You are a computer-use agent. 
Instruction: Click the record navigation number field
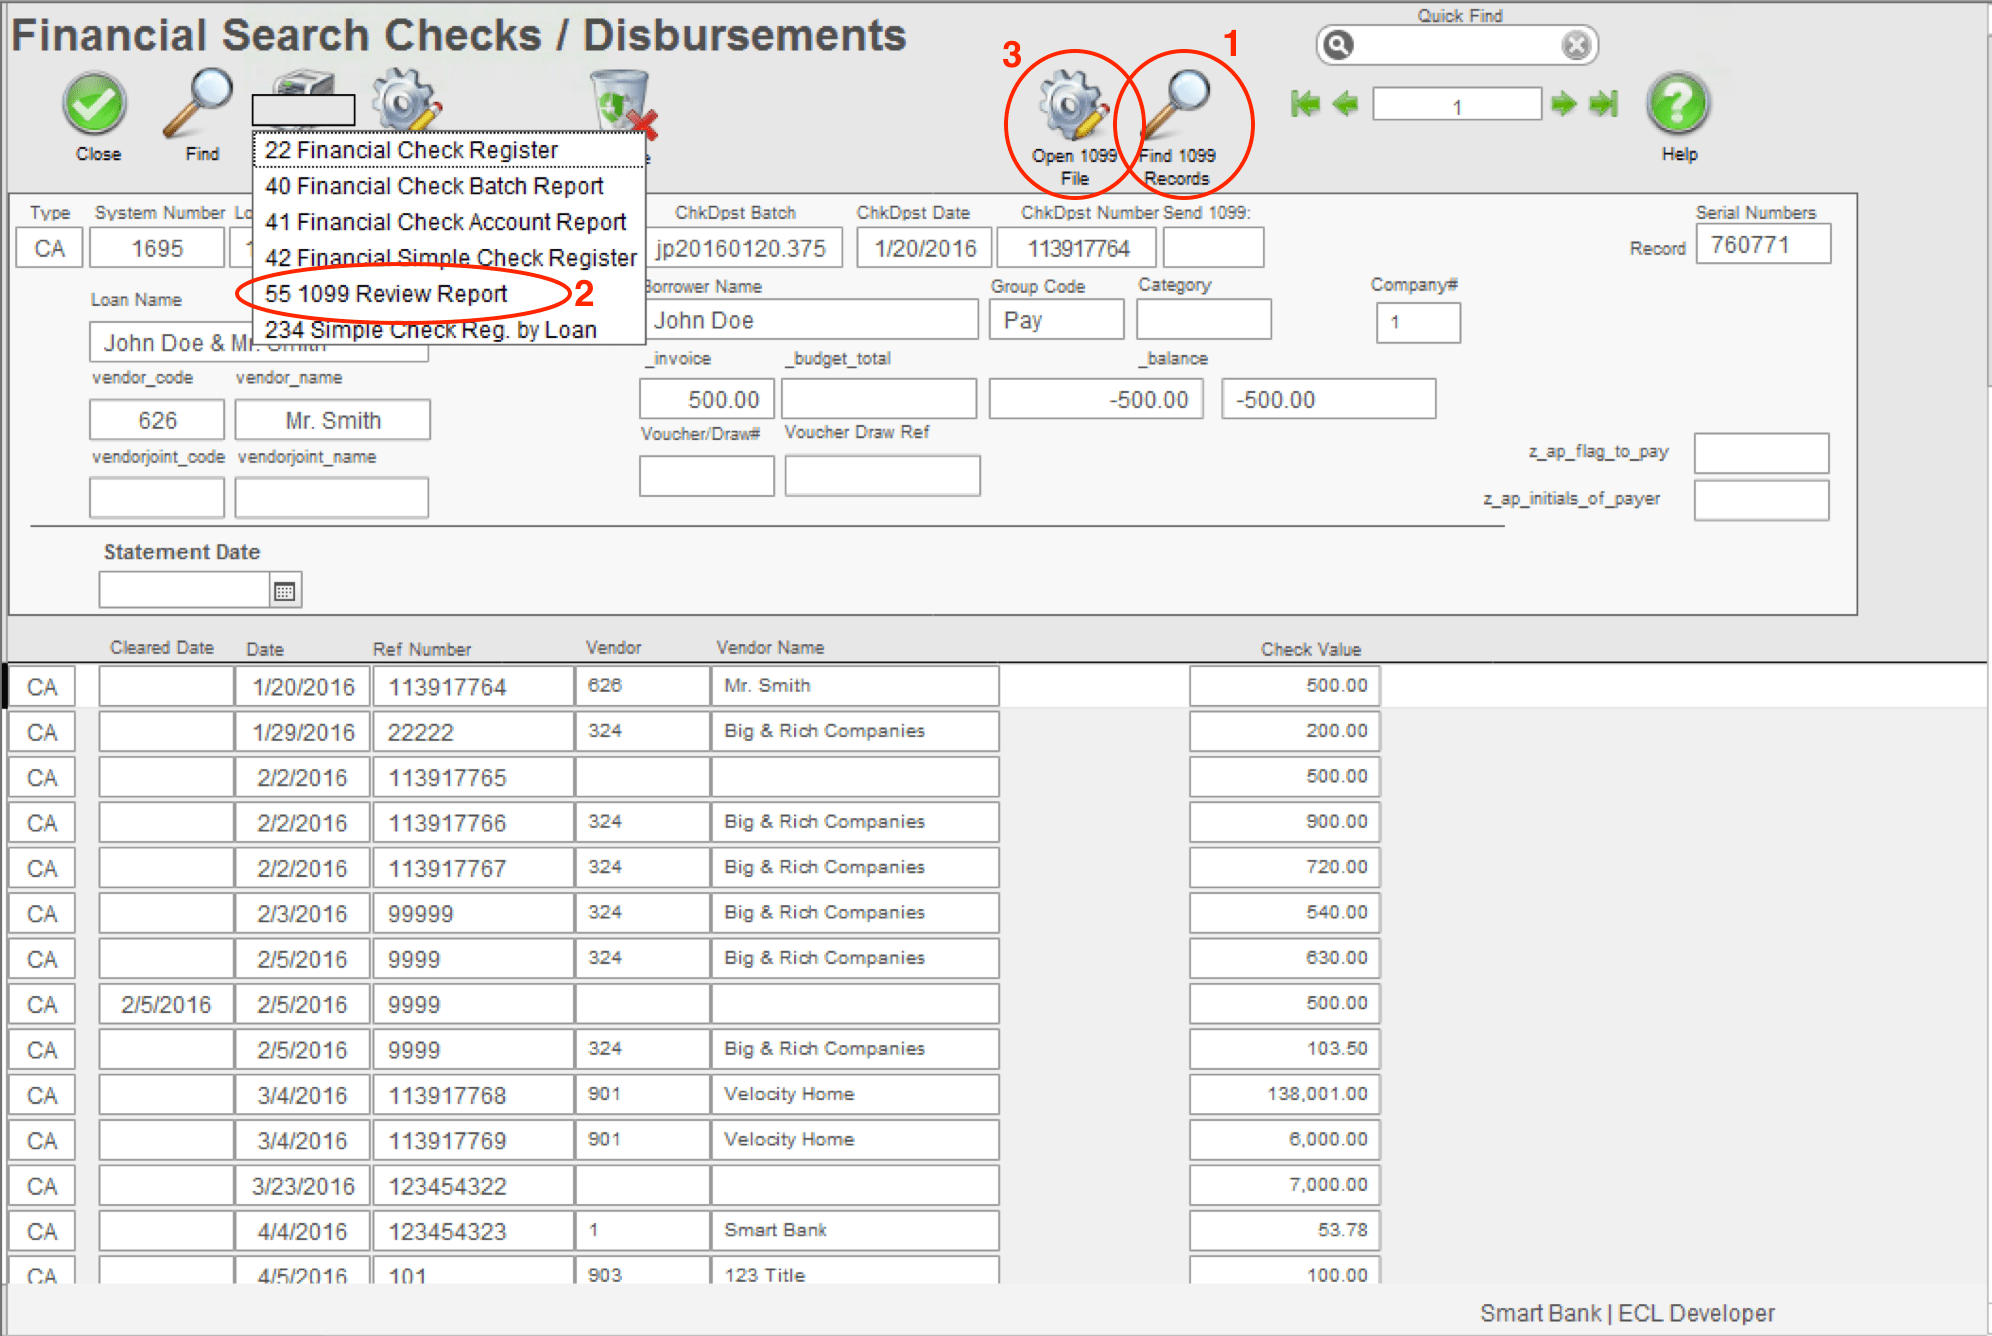(x=1455, y=103)
